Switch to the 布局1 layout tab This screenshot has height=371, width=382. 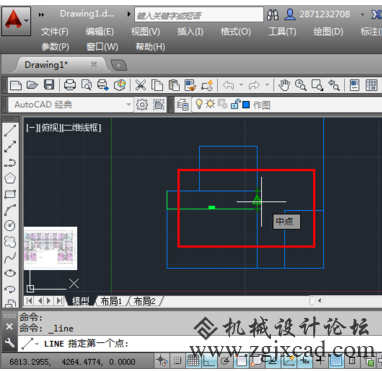pos(111,301)
